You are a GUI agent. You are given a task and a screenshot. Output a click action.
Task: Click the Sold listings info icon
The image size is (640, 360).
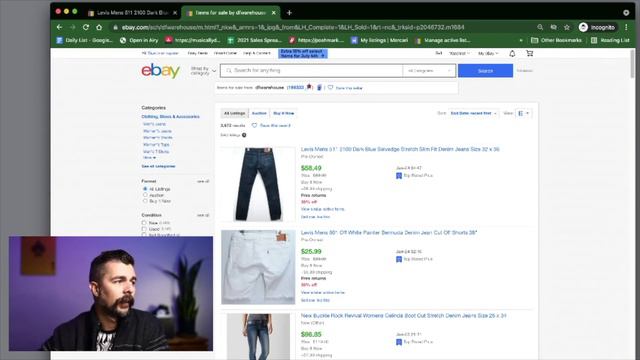[244, 135]
